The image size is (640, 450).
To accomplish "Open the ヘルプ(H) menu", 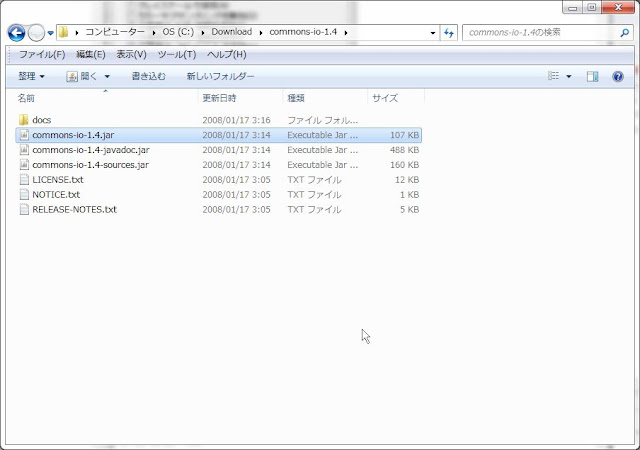I will (x=227, y=54).
